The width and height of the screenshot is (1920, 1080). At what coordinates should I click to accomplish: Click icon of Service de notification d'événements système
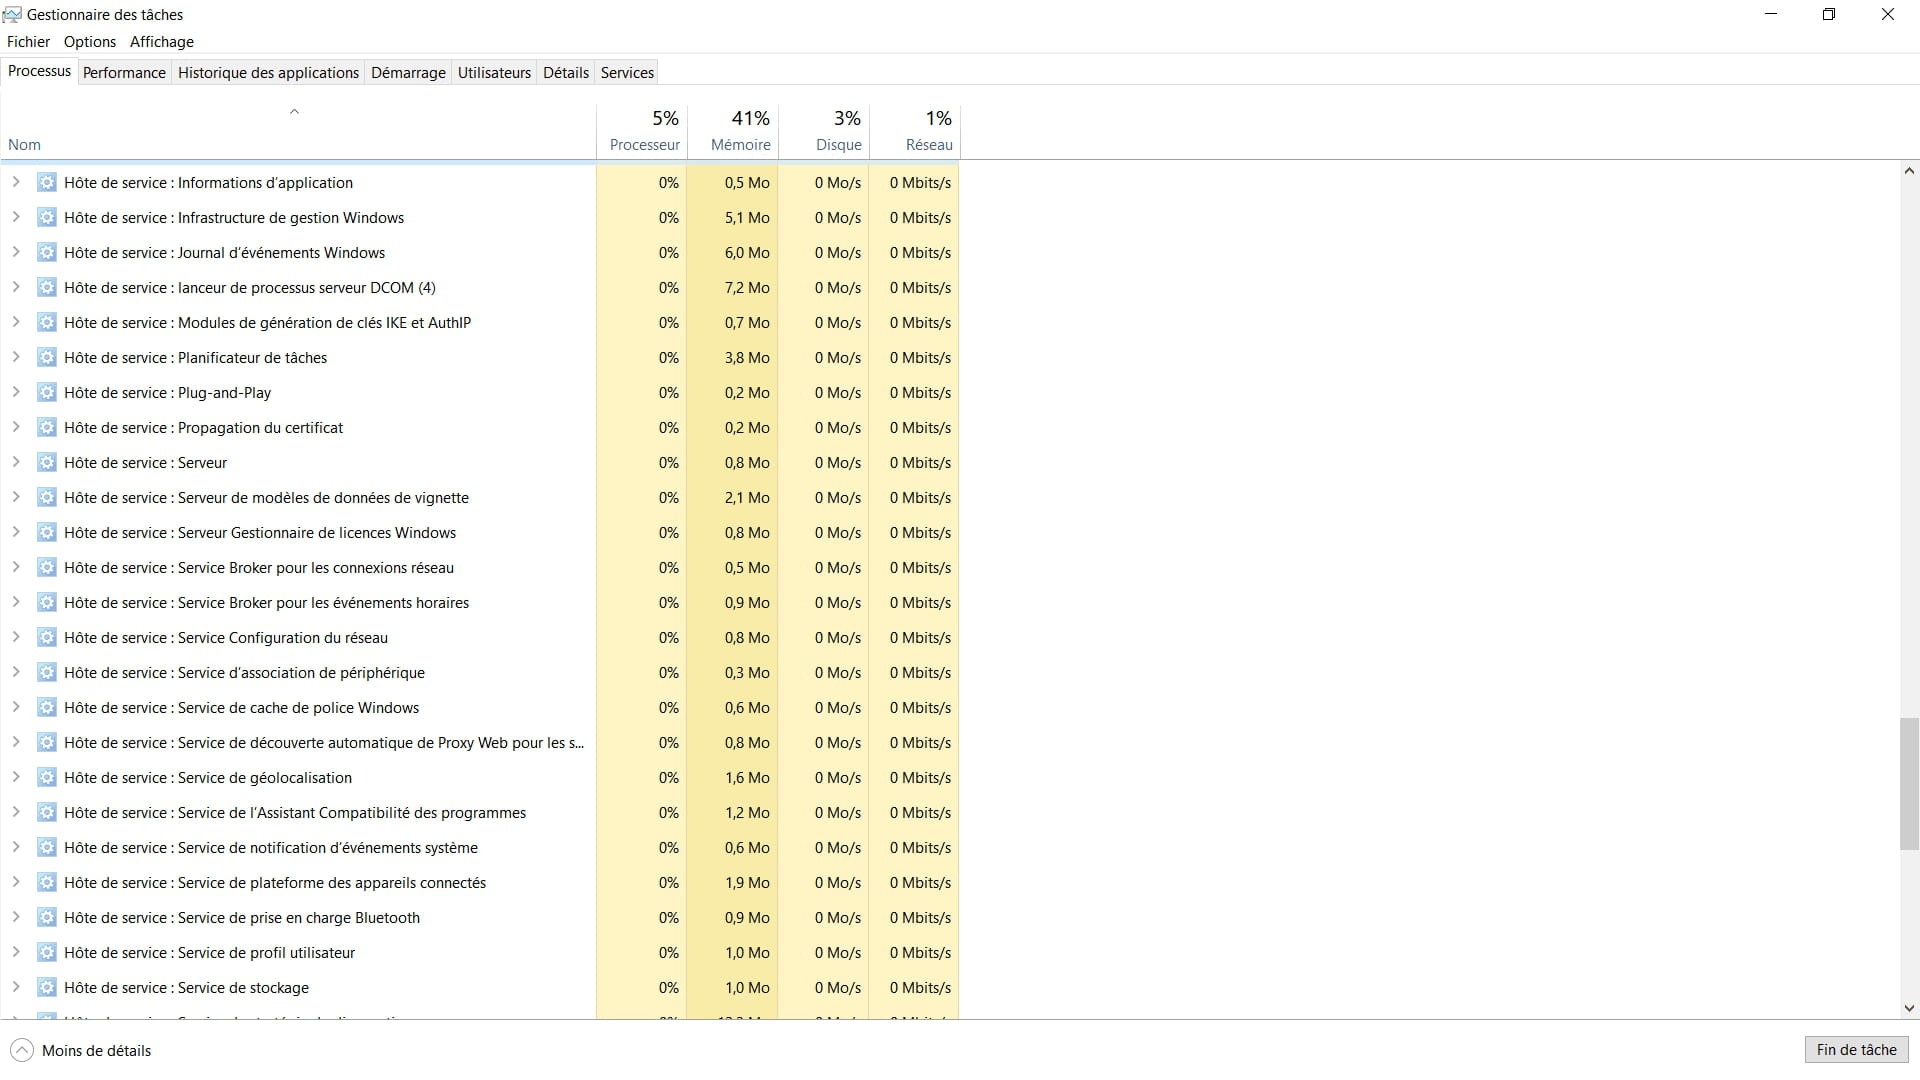(46, 847)
